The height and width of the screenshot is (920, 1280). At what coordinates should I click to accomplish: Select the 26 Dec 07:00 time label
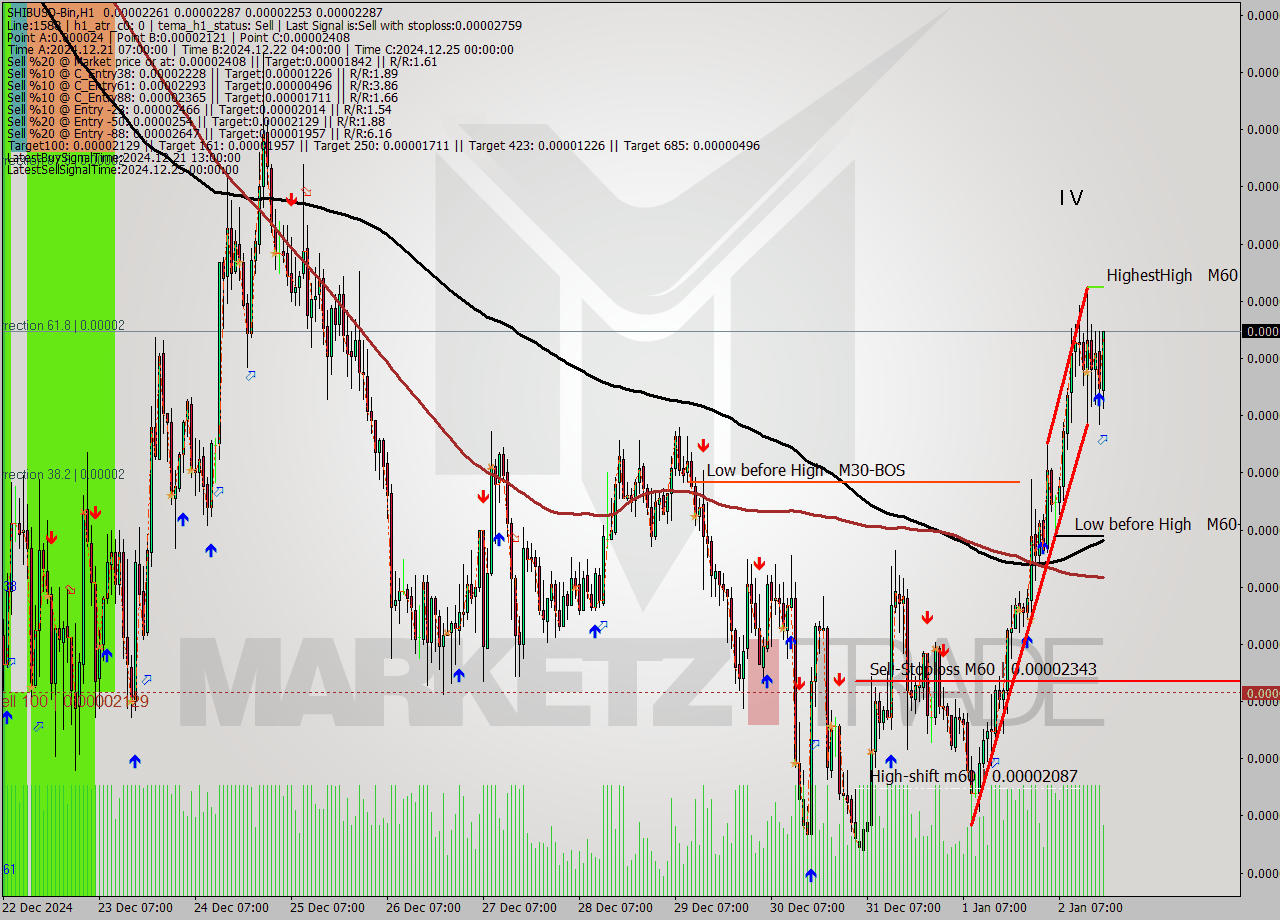pyautogui.click(x=423, y=908)
